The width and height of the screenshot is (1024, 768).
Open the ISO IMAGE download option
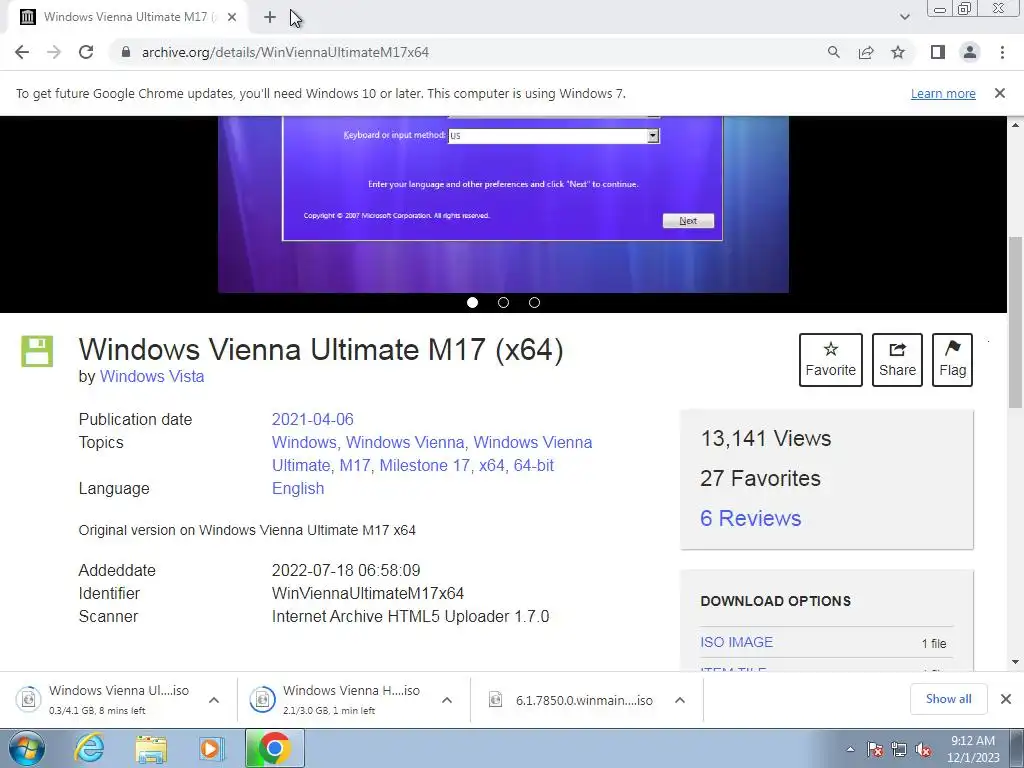point(737,643)
